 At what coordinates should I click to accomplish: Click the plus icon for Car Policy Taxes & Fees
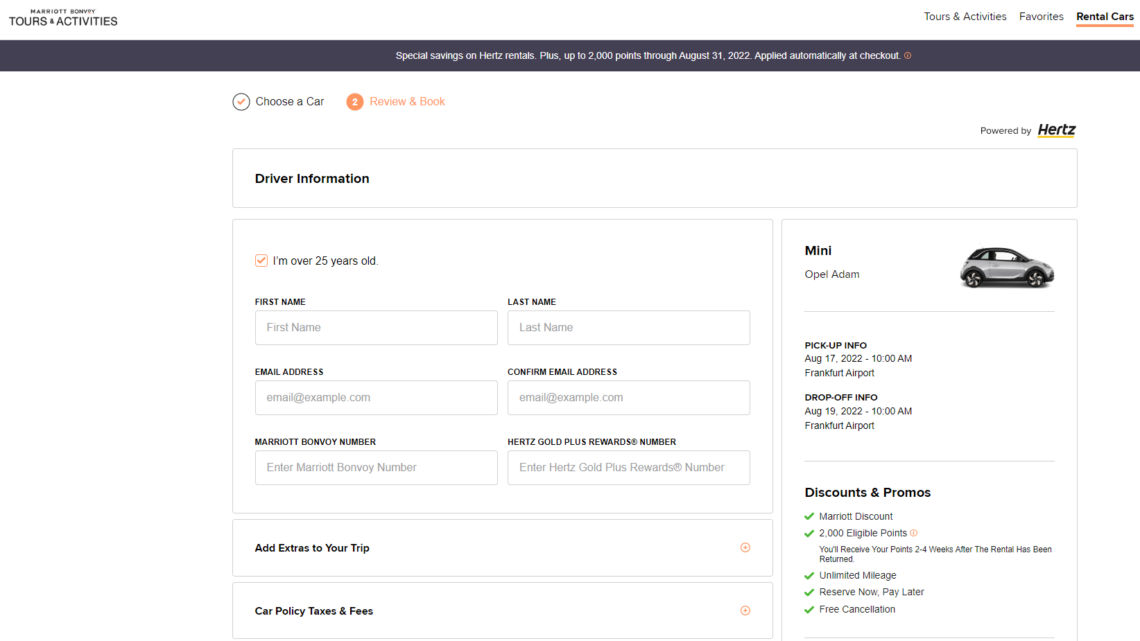click(x=745, y=611)
